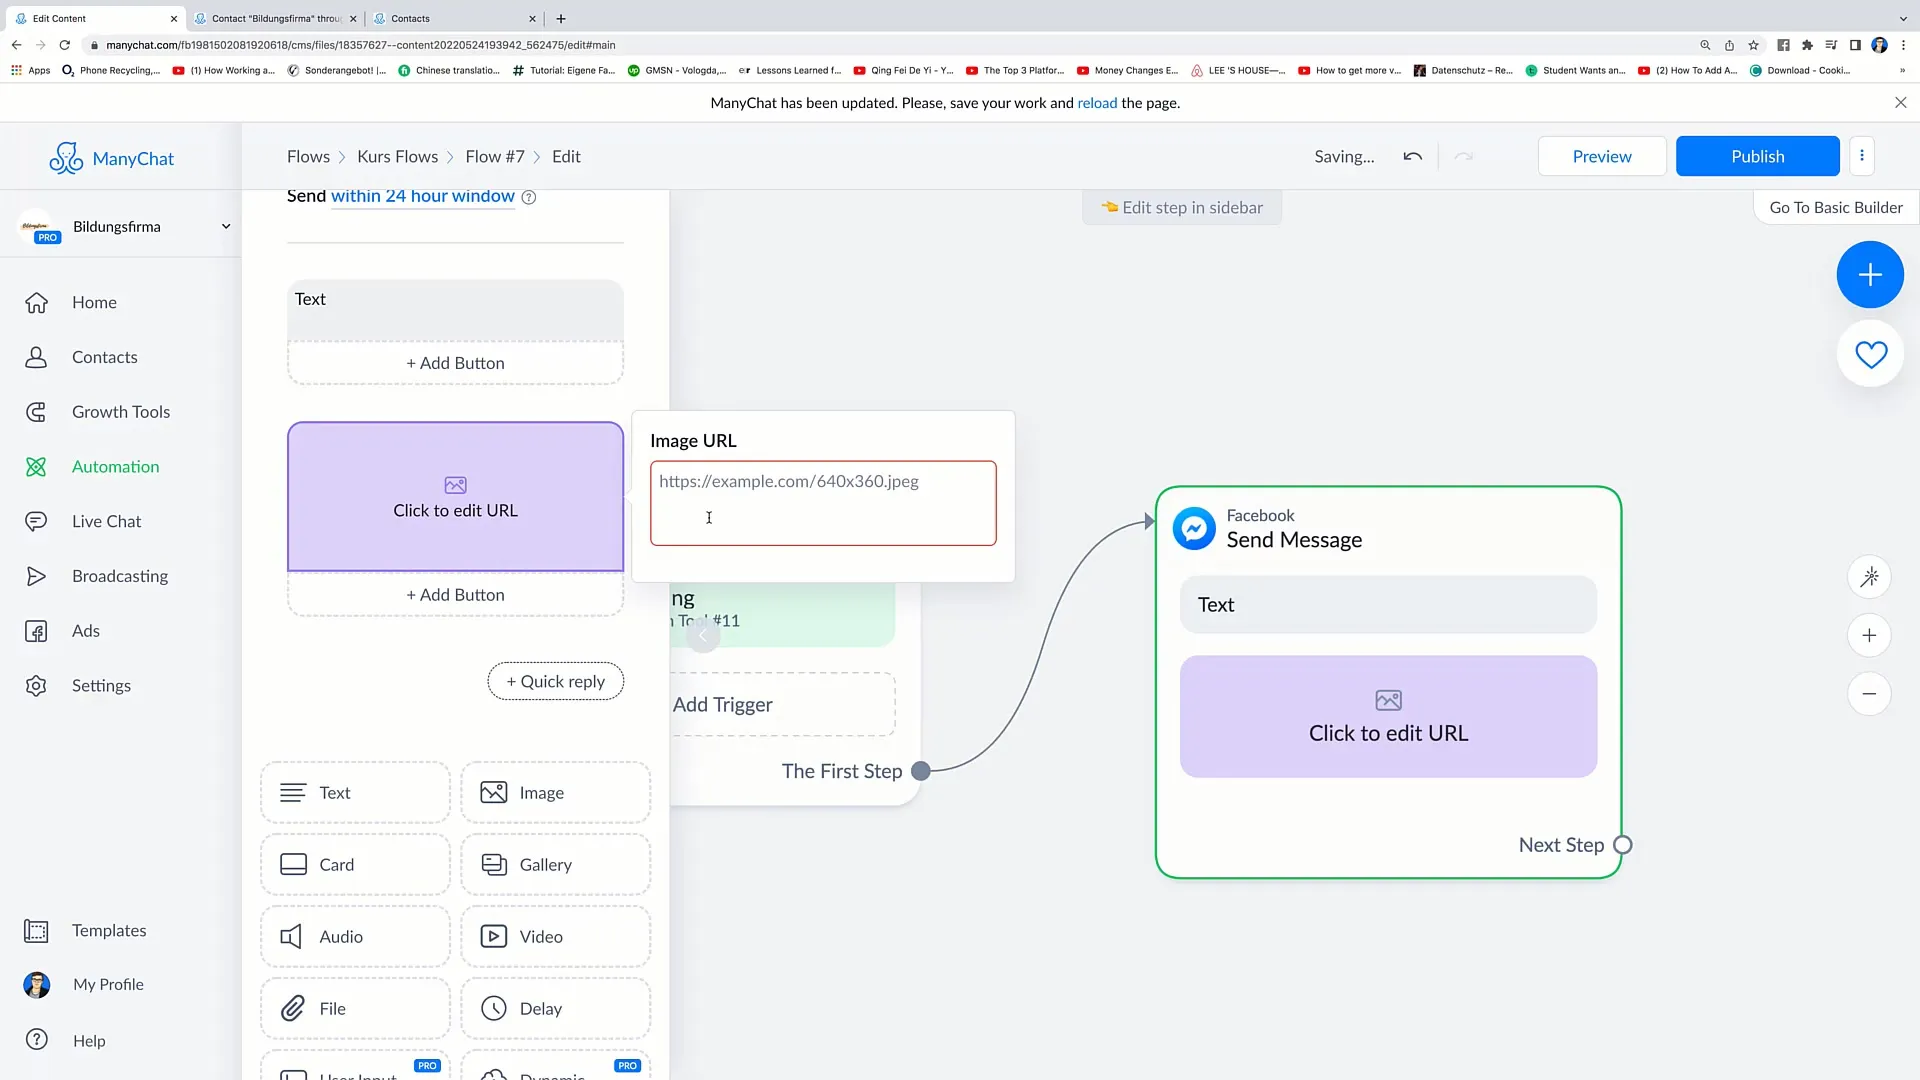Open Growth Tools section

click(x=121, y=412)
